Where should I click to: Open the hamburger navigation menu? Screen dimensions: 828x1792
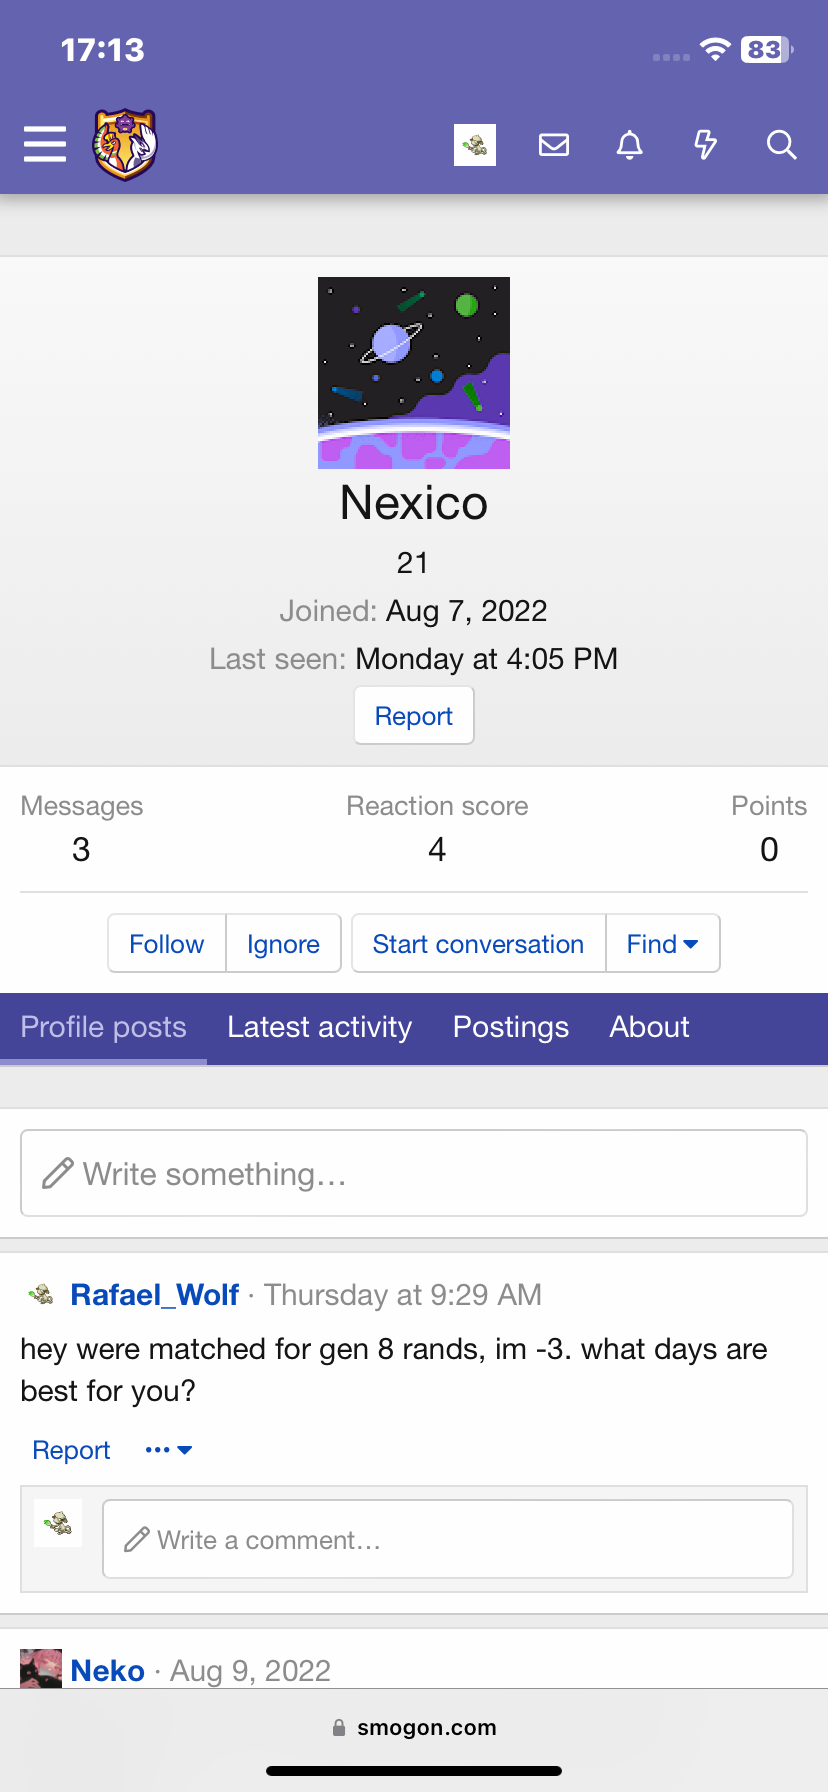coord(45,145)
